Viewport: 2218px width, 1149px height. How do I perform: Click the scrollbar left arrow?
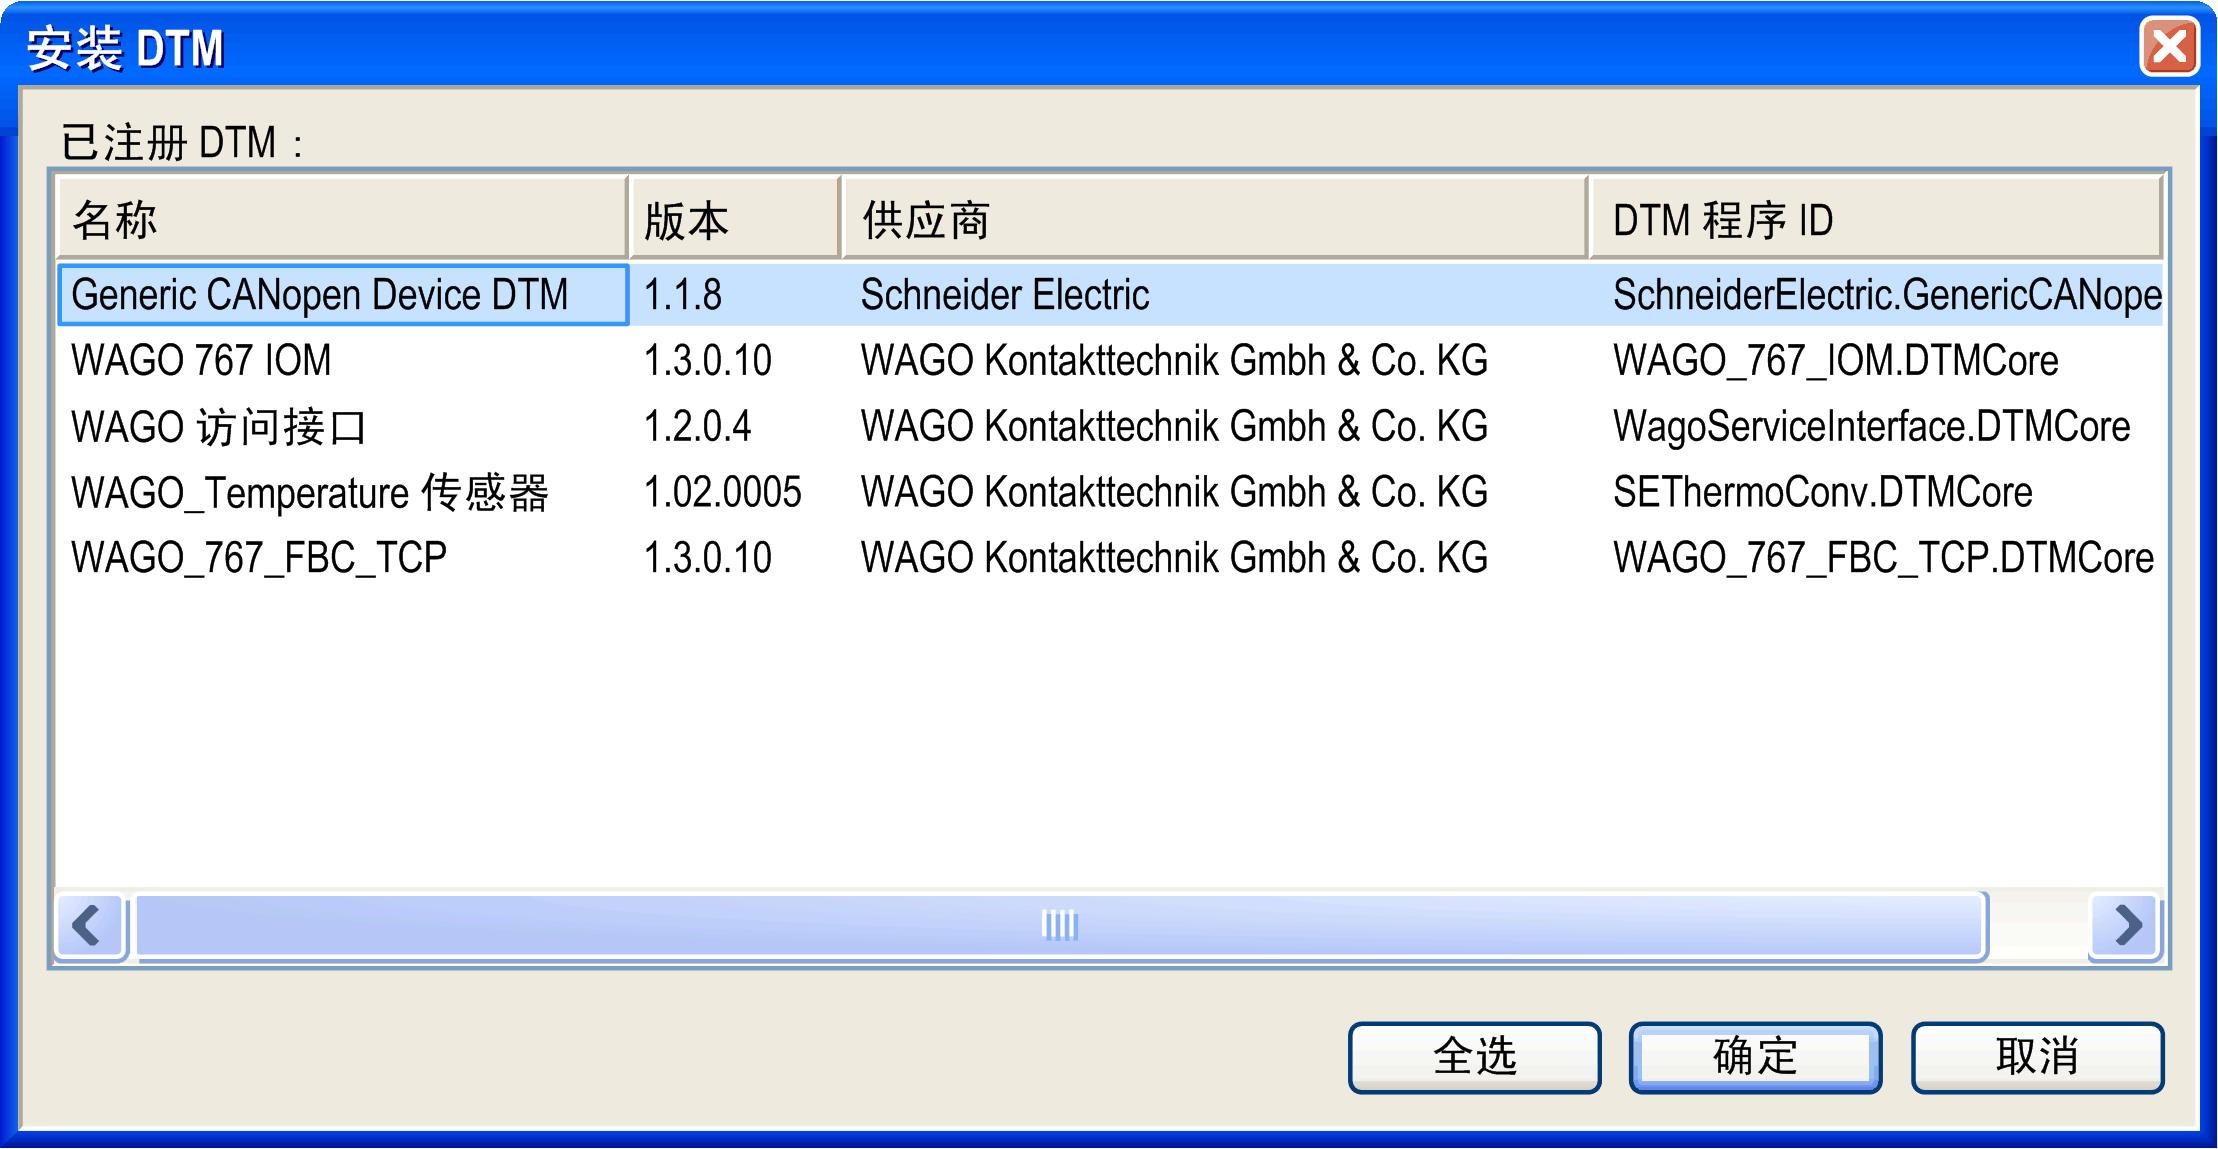click(x=90, y=925)
